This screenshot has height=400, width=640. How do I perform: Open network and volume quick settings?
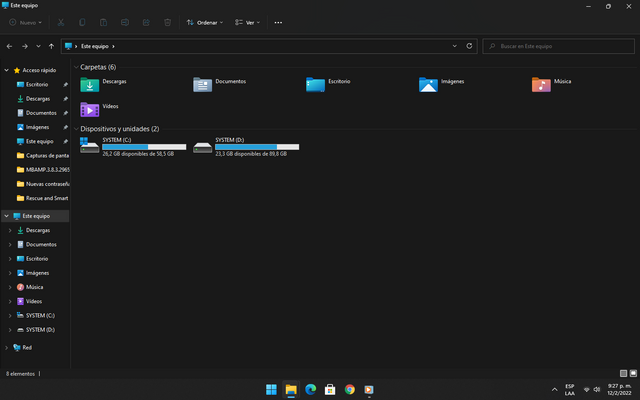[591, 389]
